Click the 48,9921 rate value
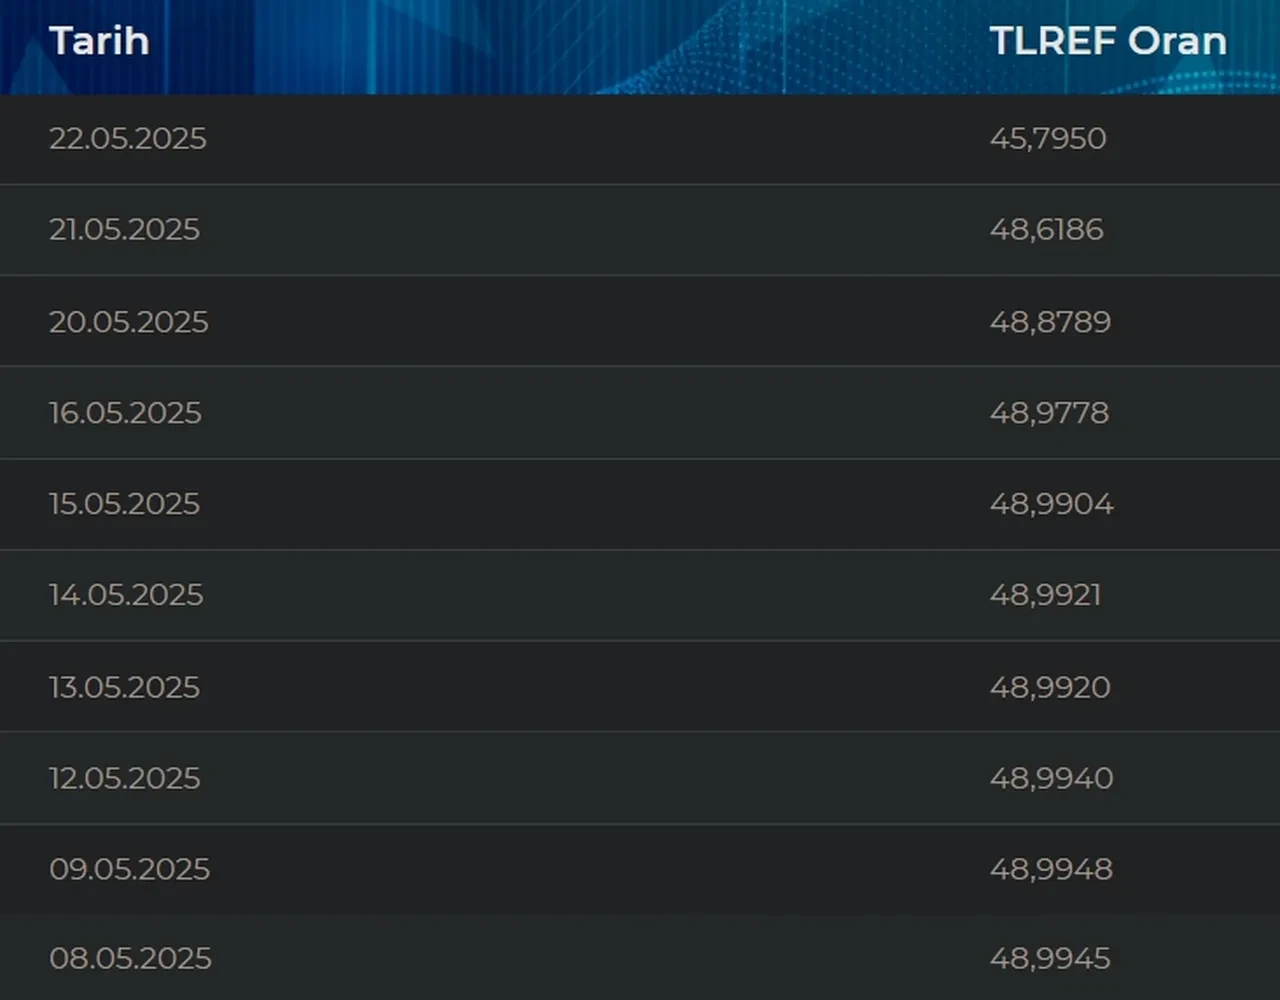The image size is (1280, 1000). click(1045, 595)
